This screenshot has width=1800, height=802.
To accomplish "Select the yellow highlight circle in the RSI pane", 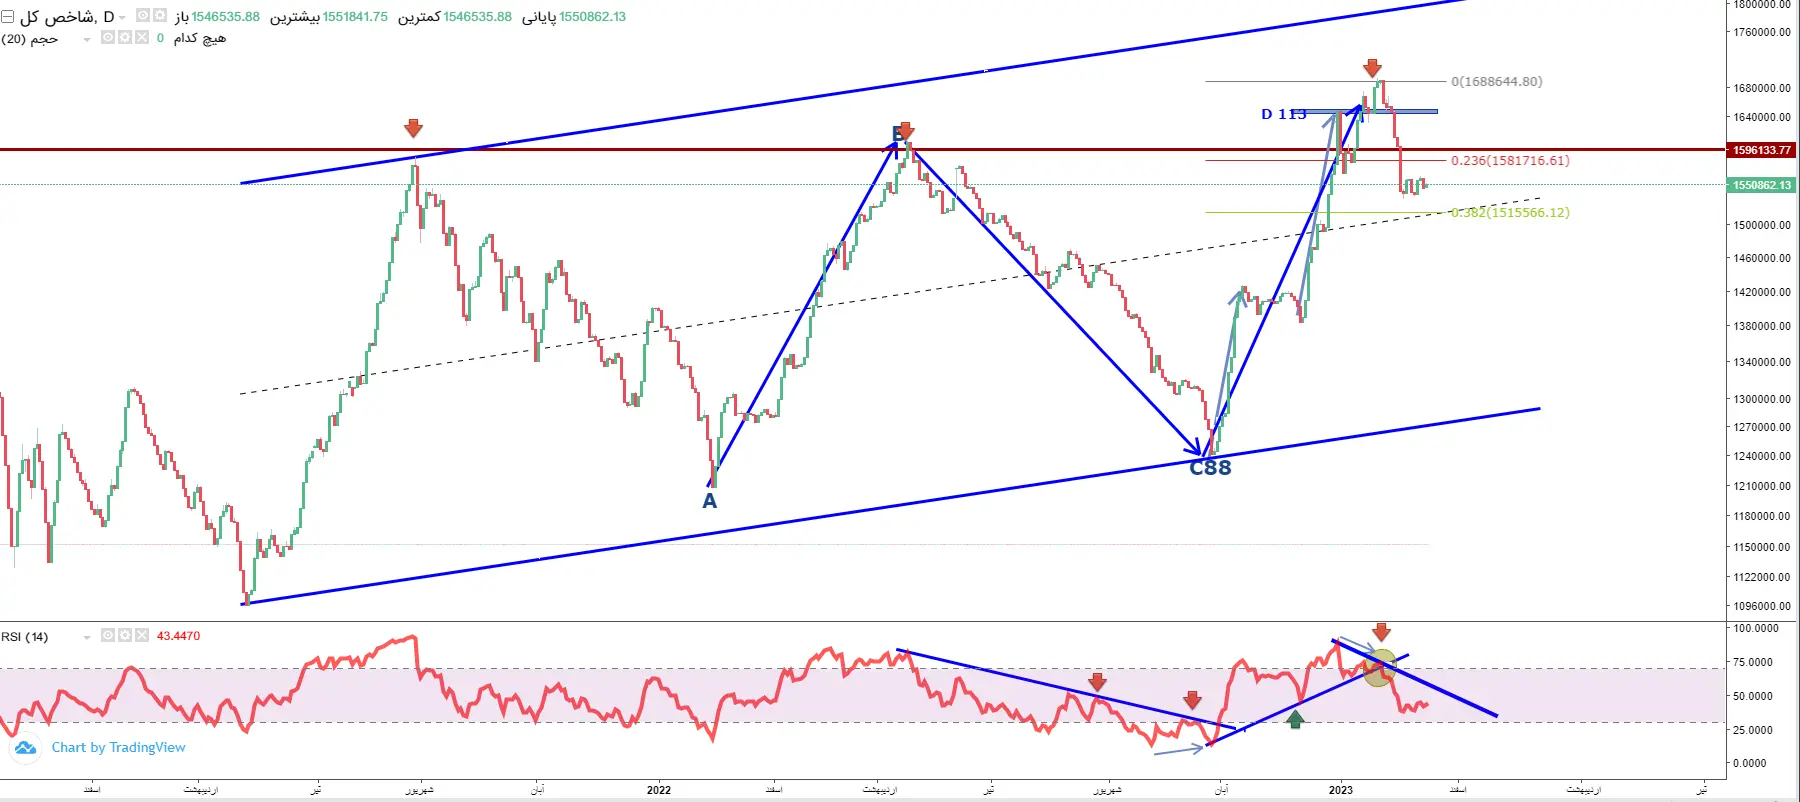I will 1380,667.
